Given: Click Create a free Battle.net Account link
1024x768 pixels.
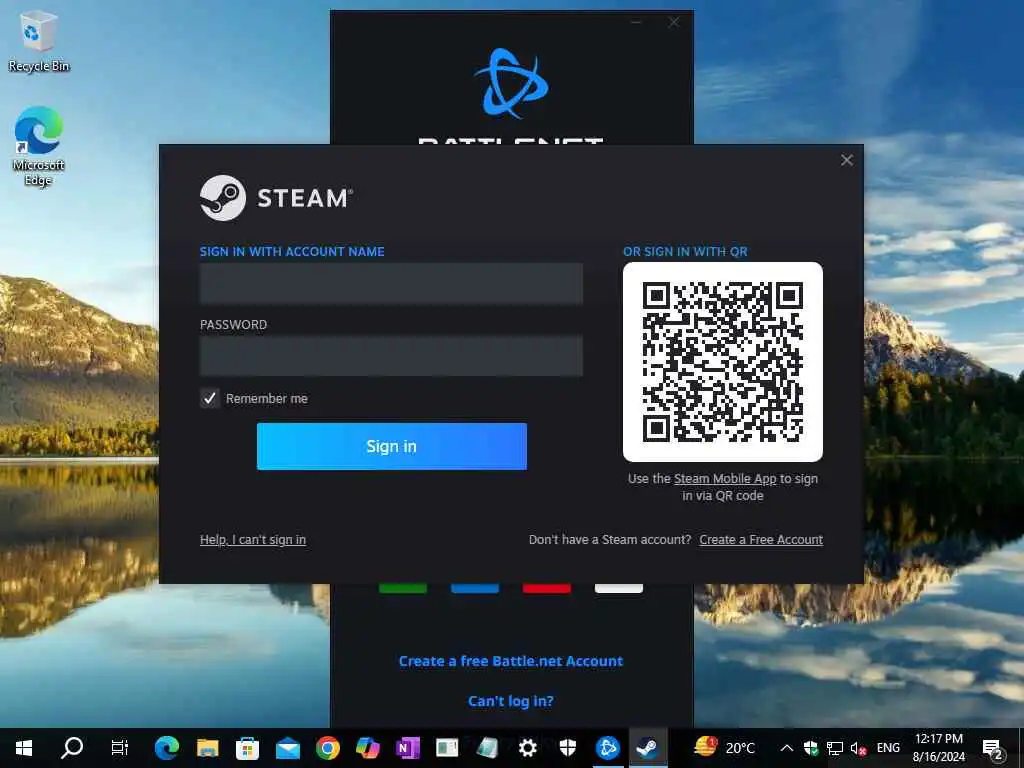Looking at the screenshot, I should click(511, 661).
